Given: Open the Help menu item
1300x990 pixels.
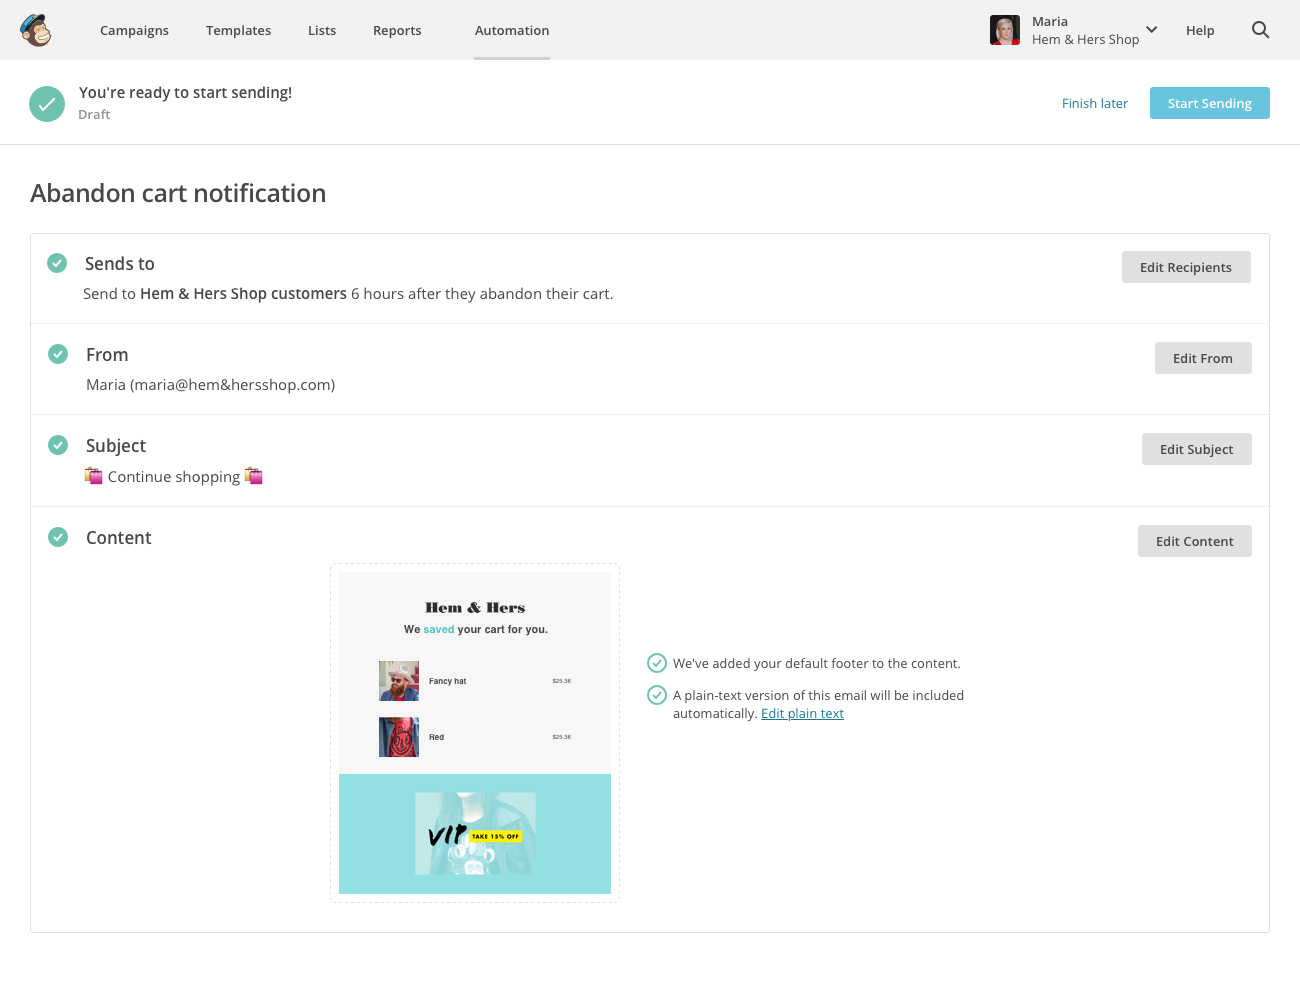Looking at the screenshot, I should pos(1200,31).
